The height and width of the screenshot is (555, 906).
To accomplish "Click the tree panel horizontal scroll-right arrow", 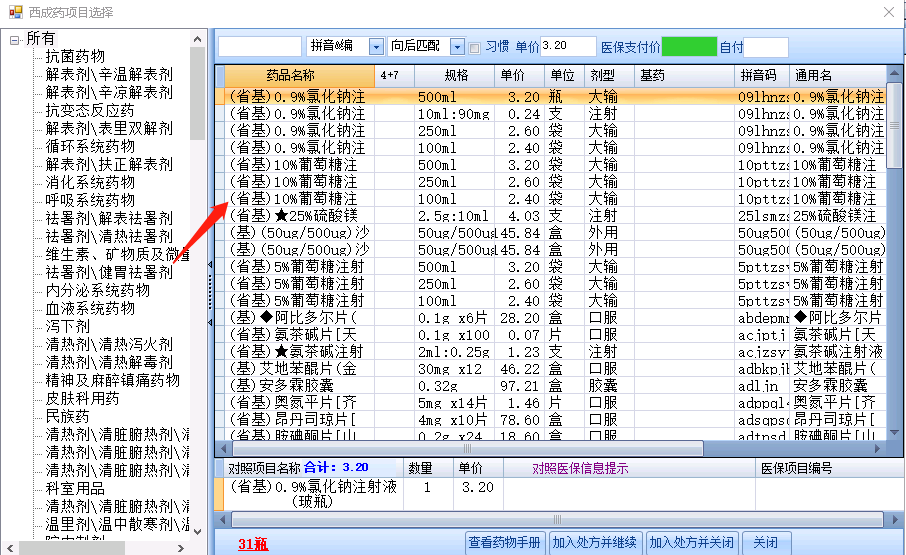I will click(181, 547).
